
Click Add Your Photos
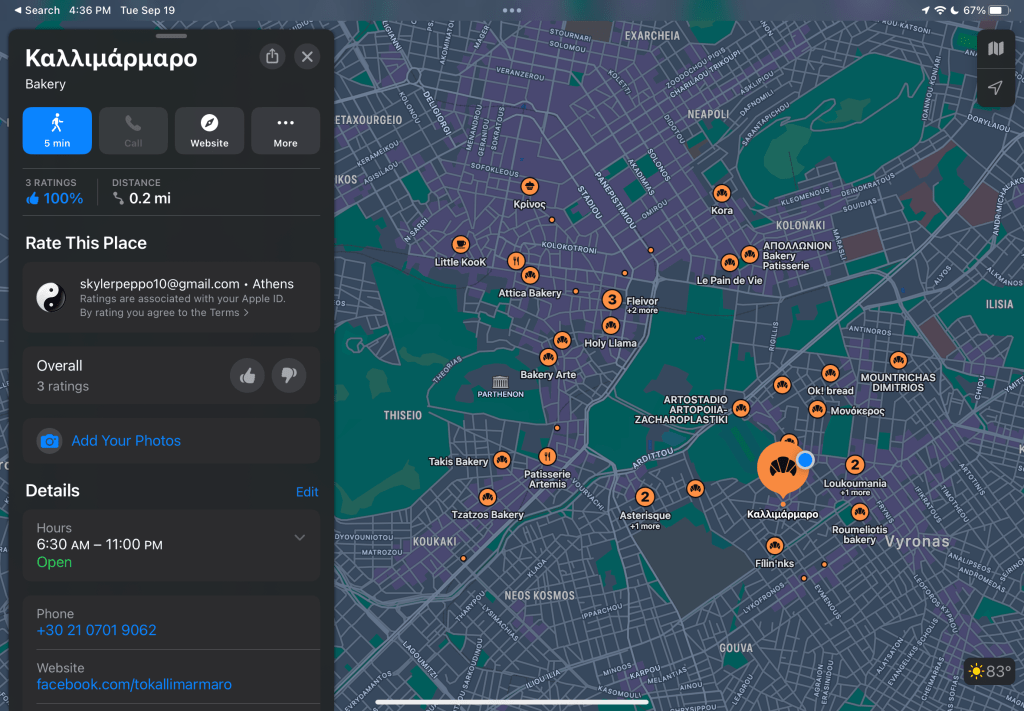125,441
